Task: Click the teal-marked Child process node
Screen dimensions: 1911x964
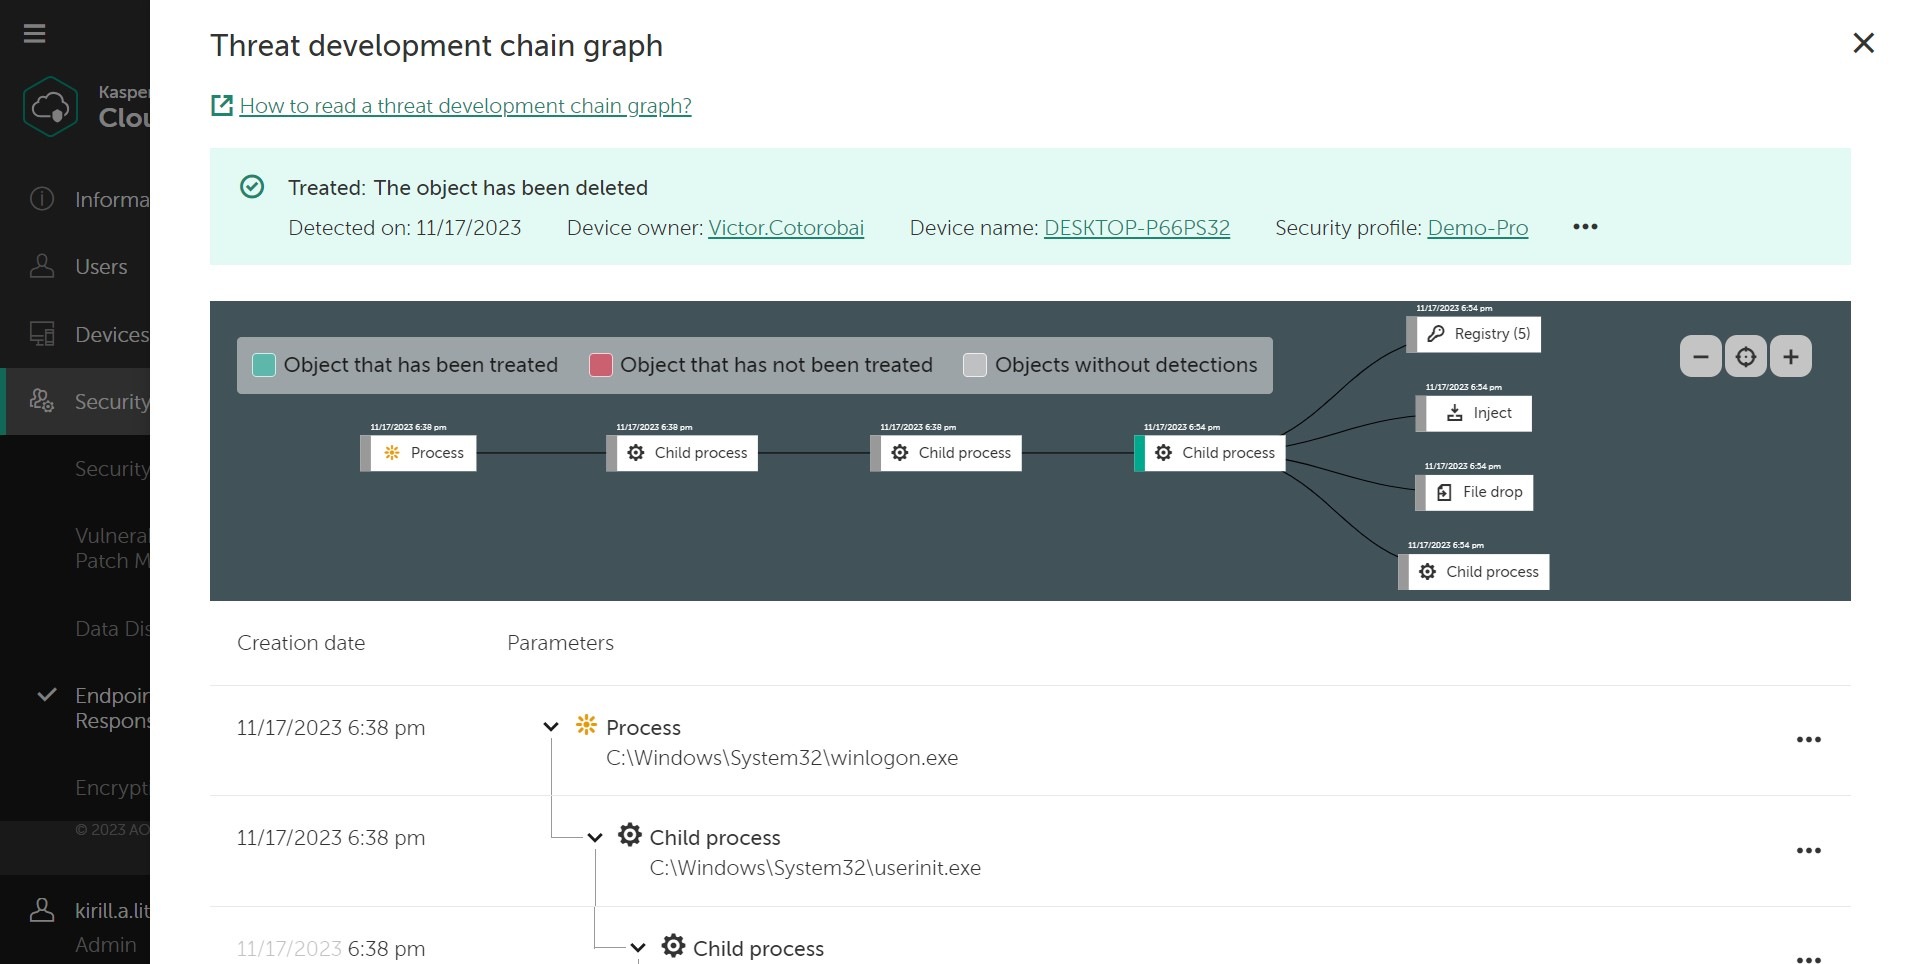Action: pos(1215,453)
